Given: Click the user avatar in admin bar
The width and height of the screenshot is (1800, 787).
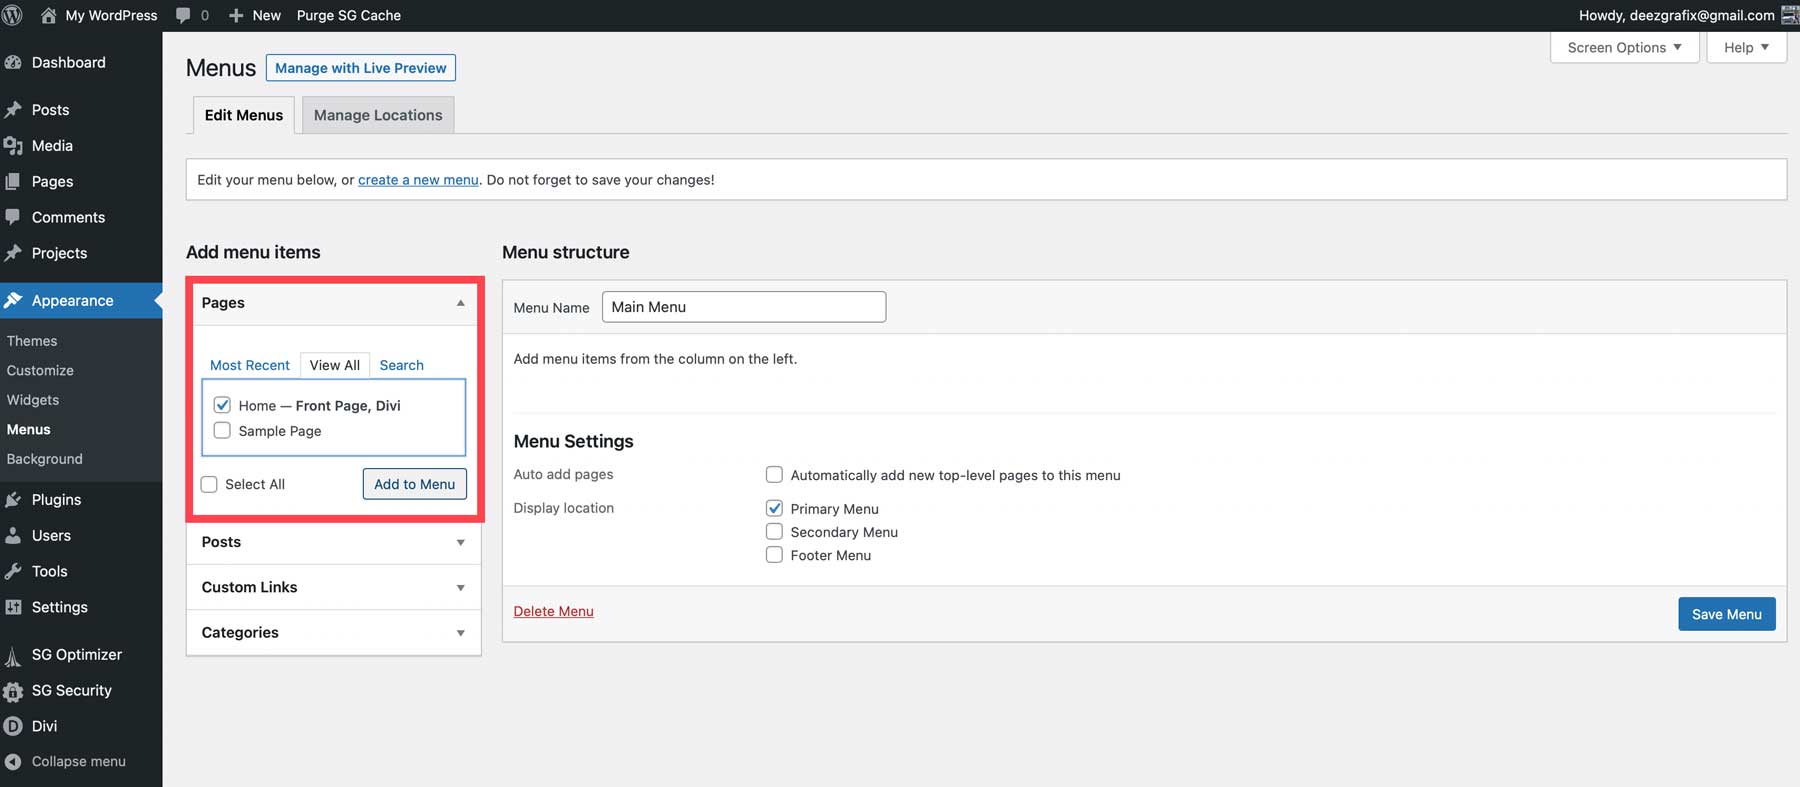Looking at the screenshot, I should point(1790,15).
